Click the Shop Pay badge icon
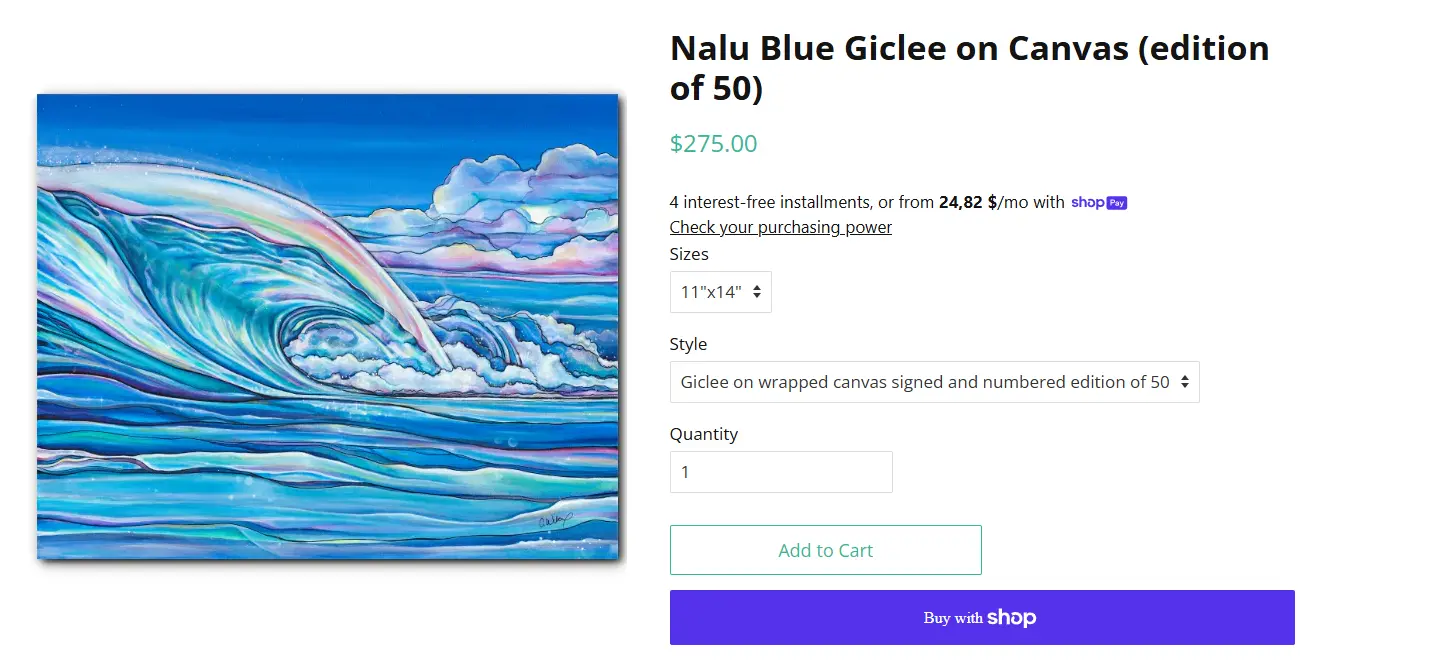This screenshot has width=1432, height=661. coord(1099,202)
